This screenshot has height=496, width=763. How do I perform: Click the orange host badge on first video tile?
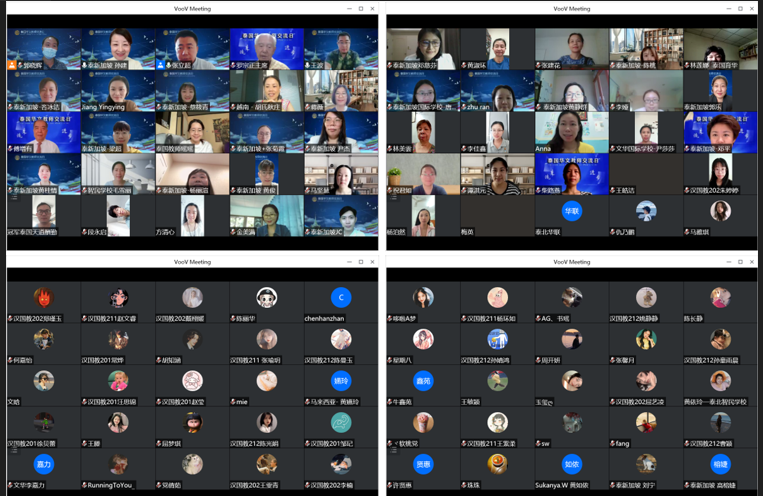tap(12, 65)
